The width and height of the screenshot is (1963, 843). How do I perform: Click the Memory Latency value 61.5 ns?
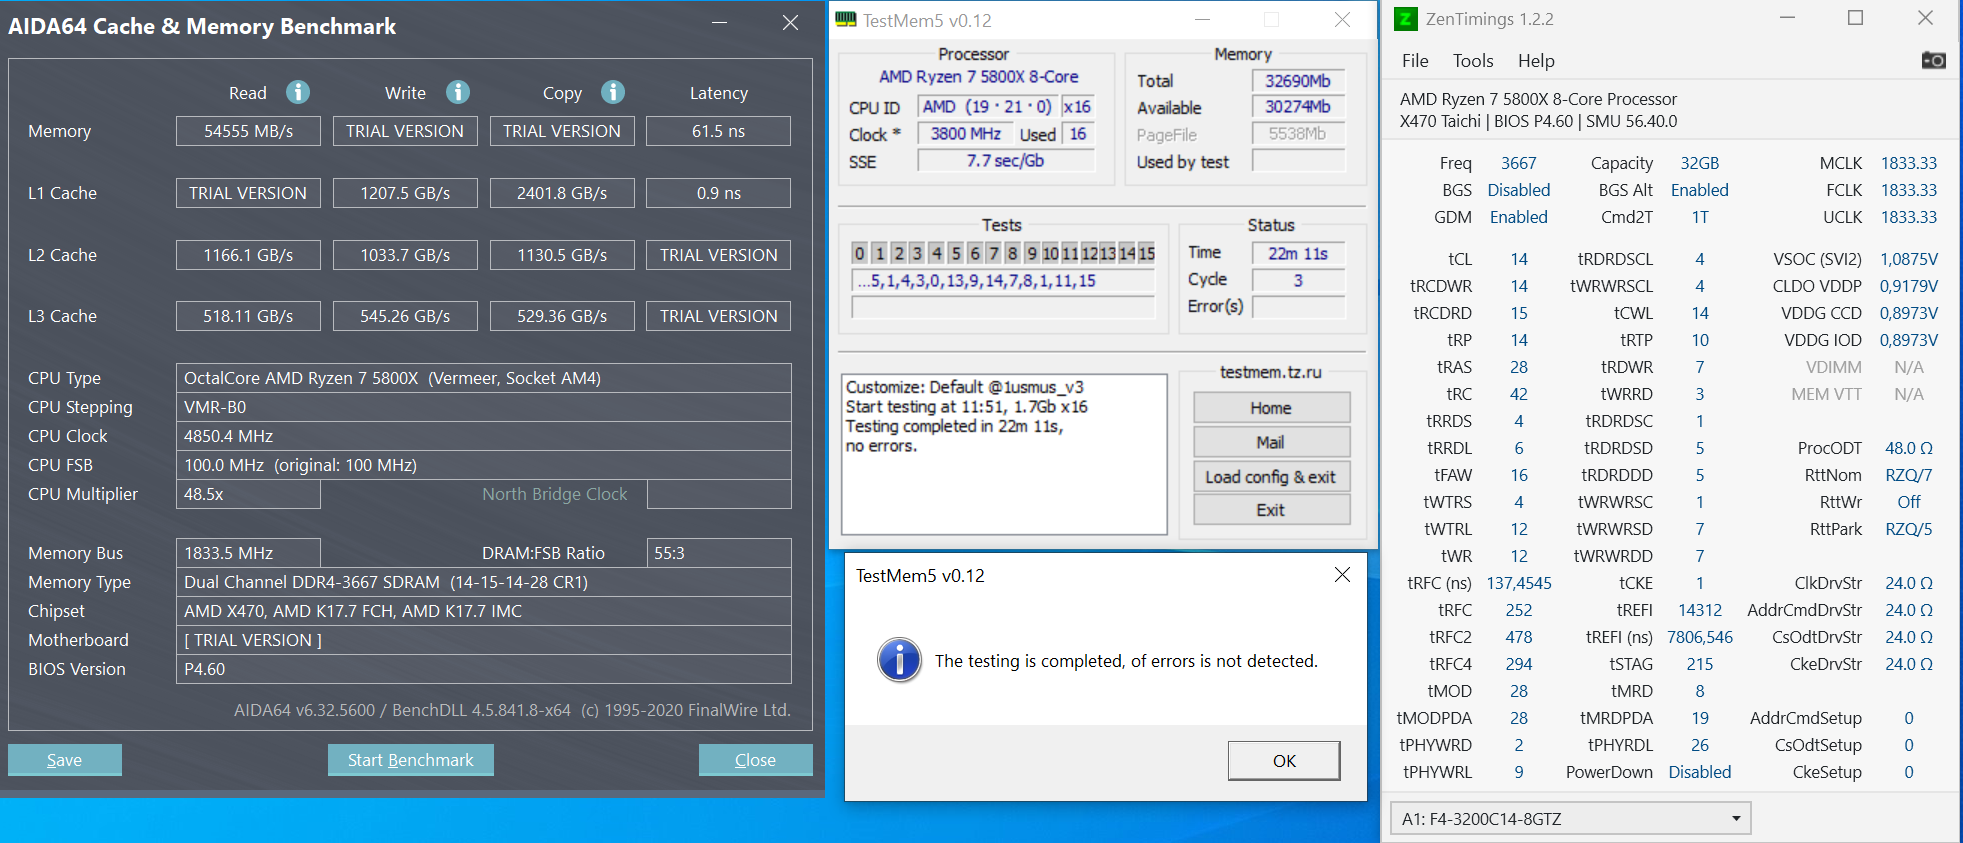point(718,131)
